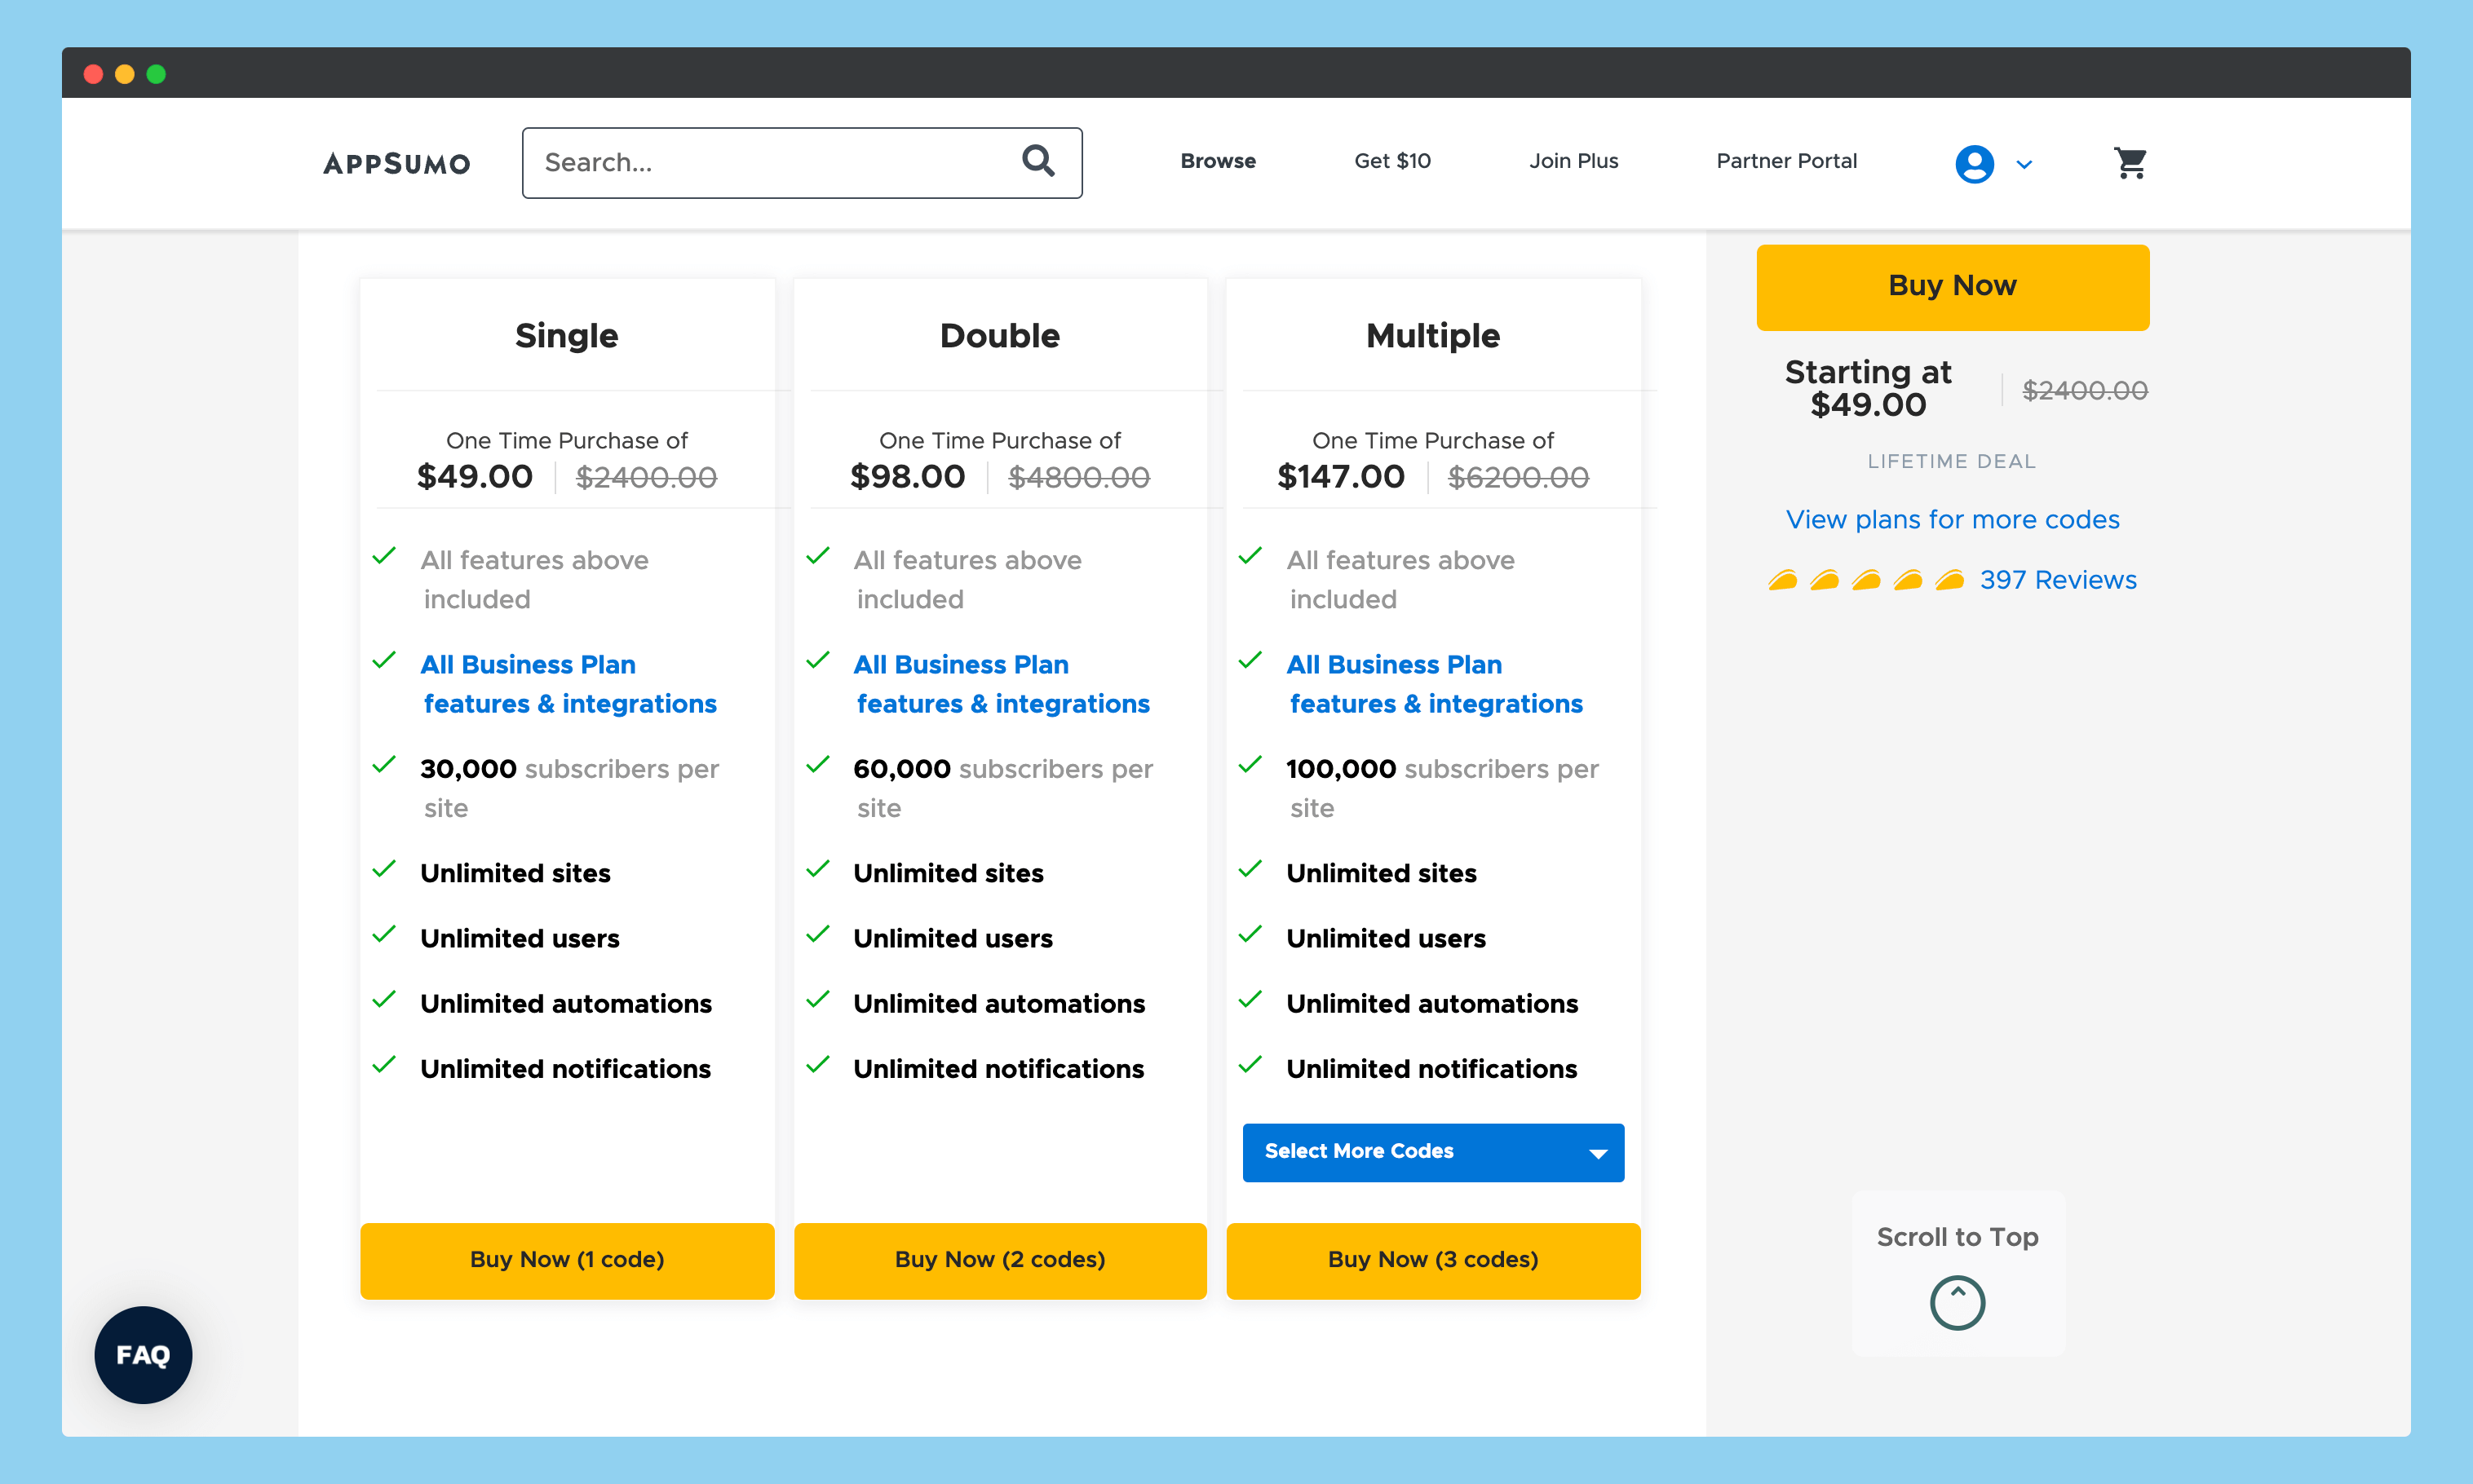Click the red close window dot
This screenshot has width=2473, height=1484.
pos(93,74)
